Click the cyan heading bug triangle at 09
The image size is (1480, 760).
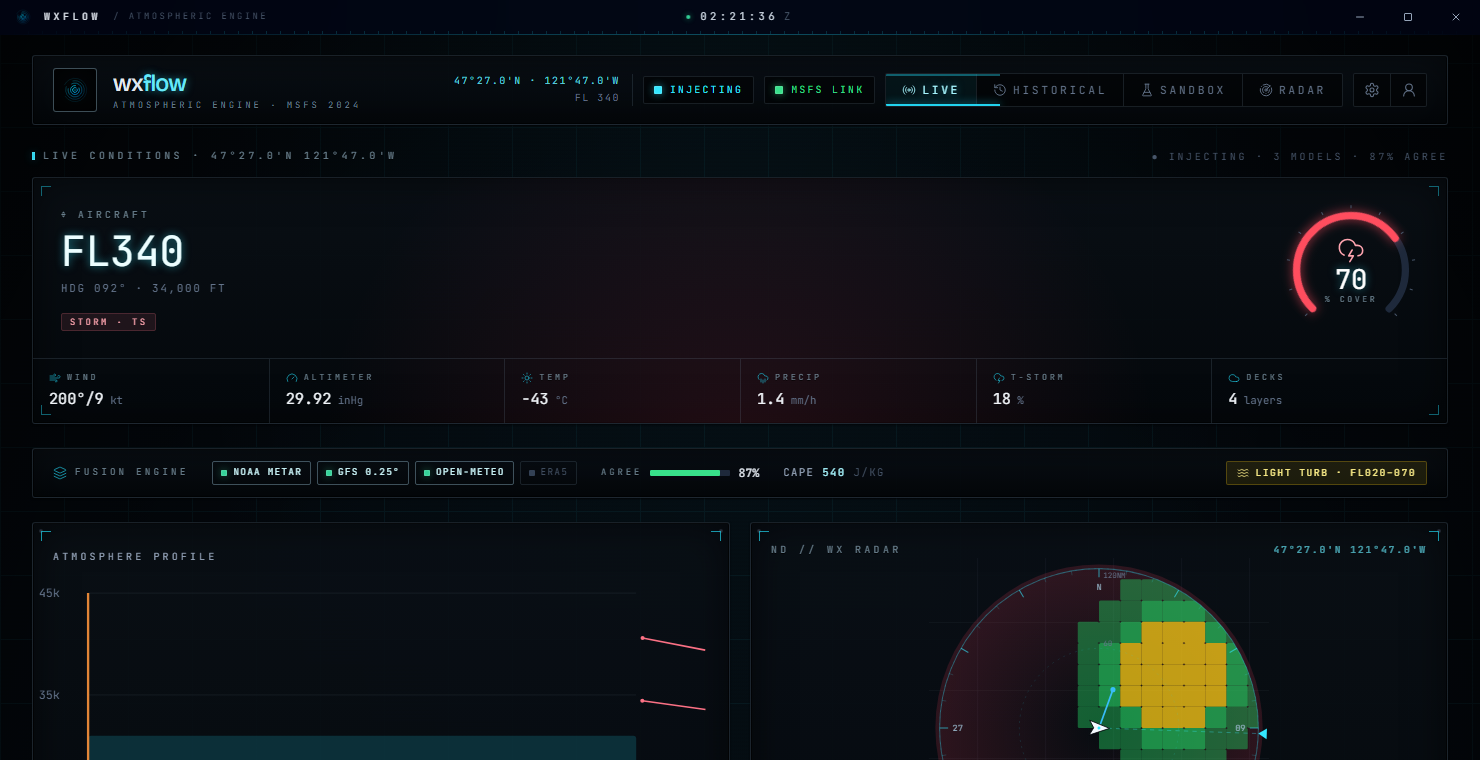tap(1262, 734)
